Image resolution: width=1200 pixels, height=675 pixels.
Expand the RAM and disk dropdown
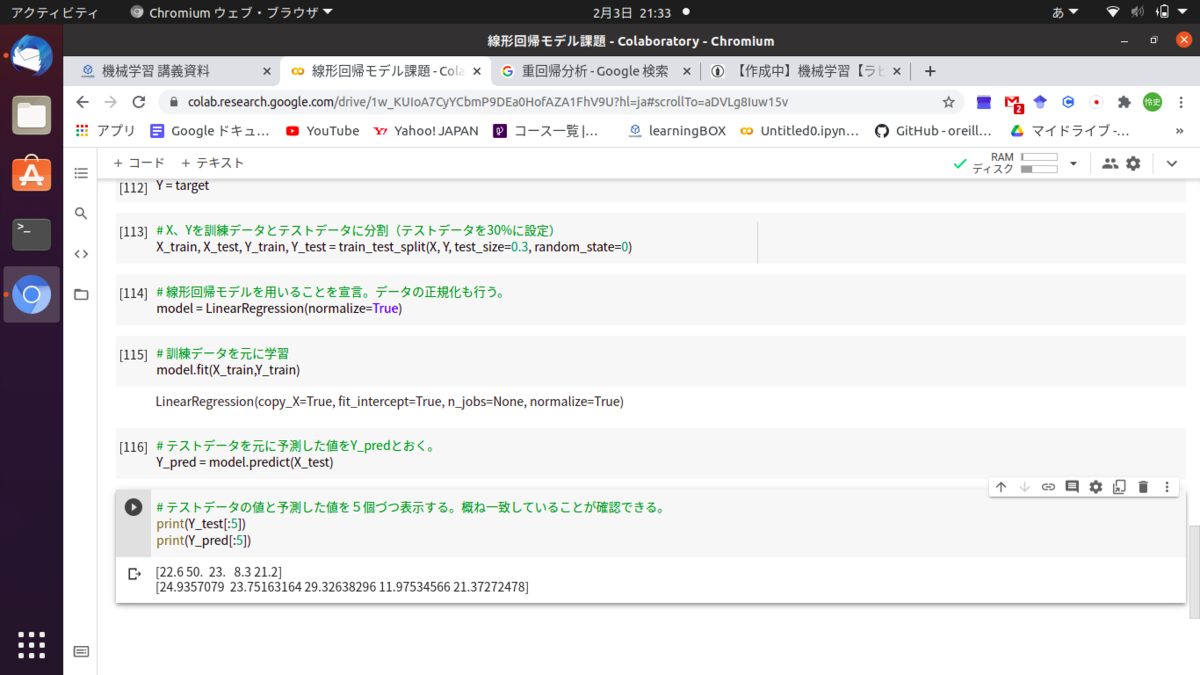(1073, 163)
